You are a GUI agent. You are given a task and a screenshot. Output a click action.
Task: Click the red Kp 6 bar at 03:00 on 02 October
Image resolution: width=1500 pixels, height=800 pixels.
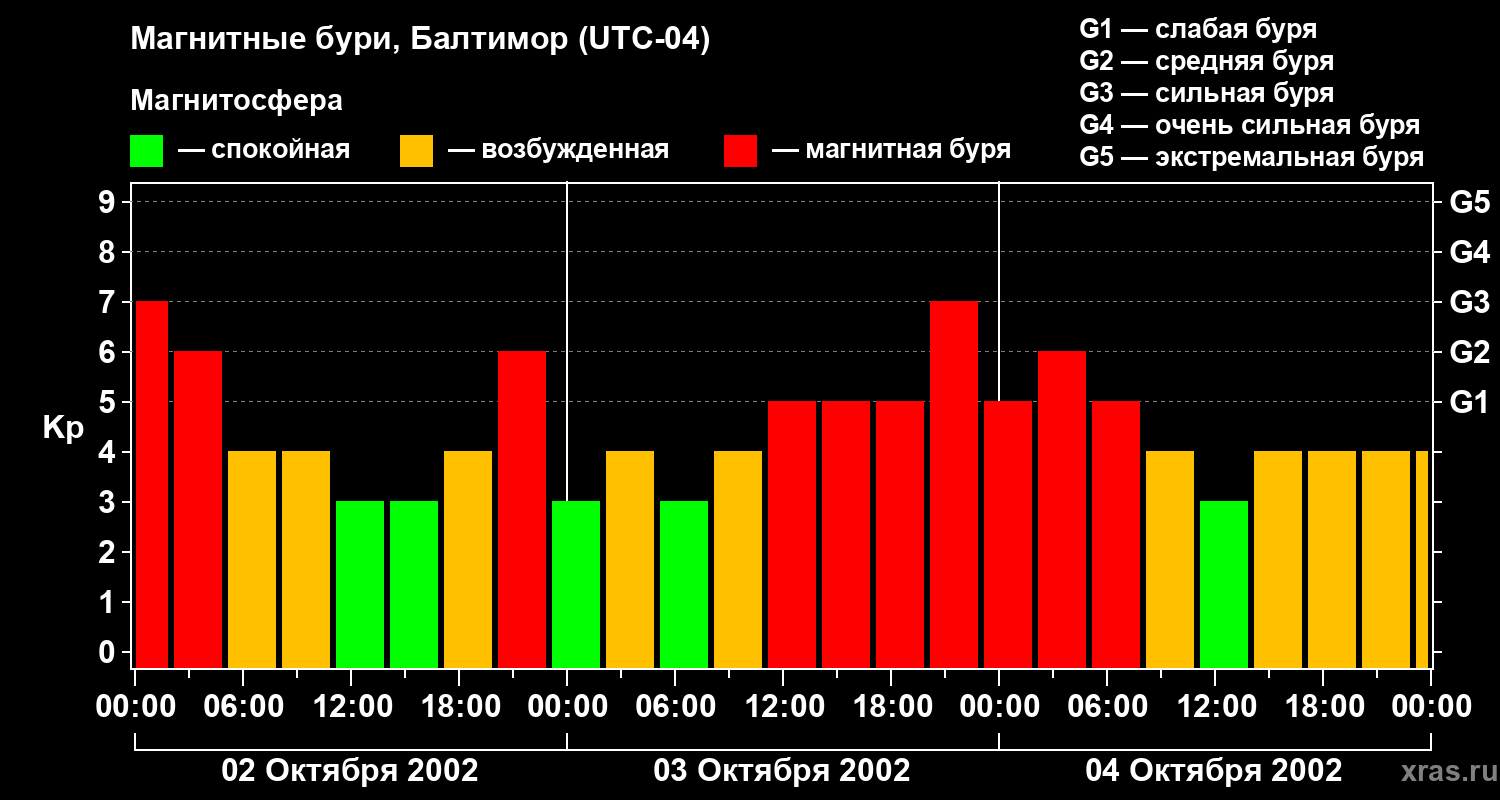pyautogui.click(x=198, y=509)
